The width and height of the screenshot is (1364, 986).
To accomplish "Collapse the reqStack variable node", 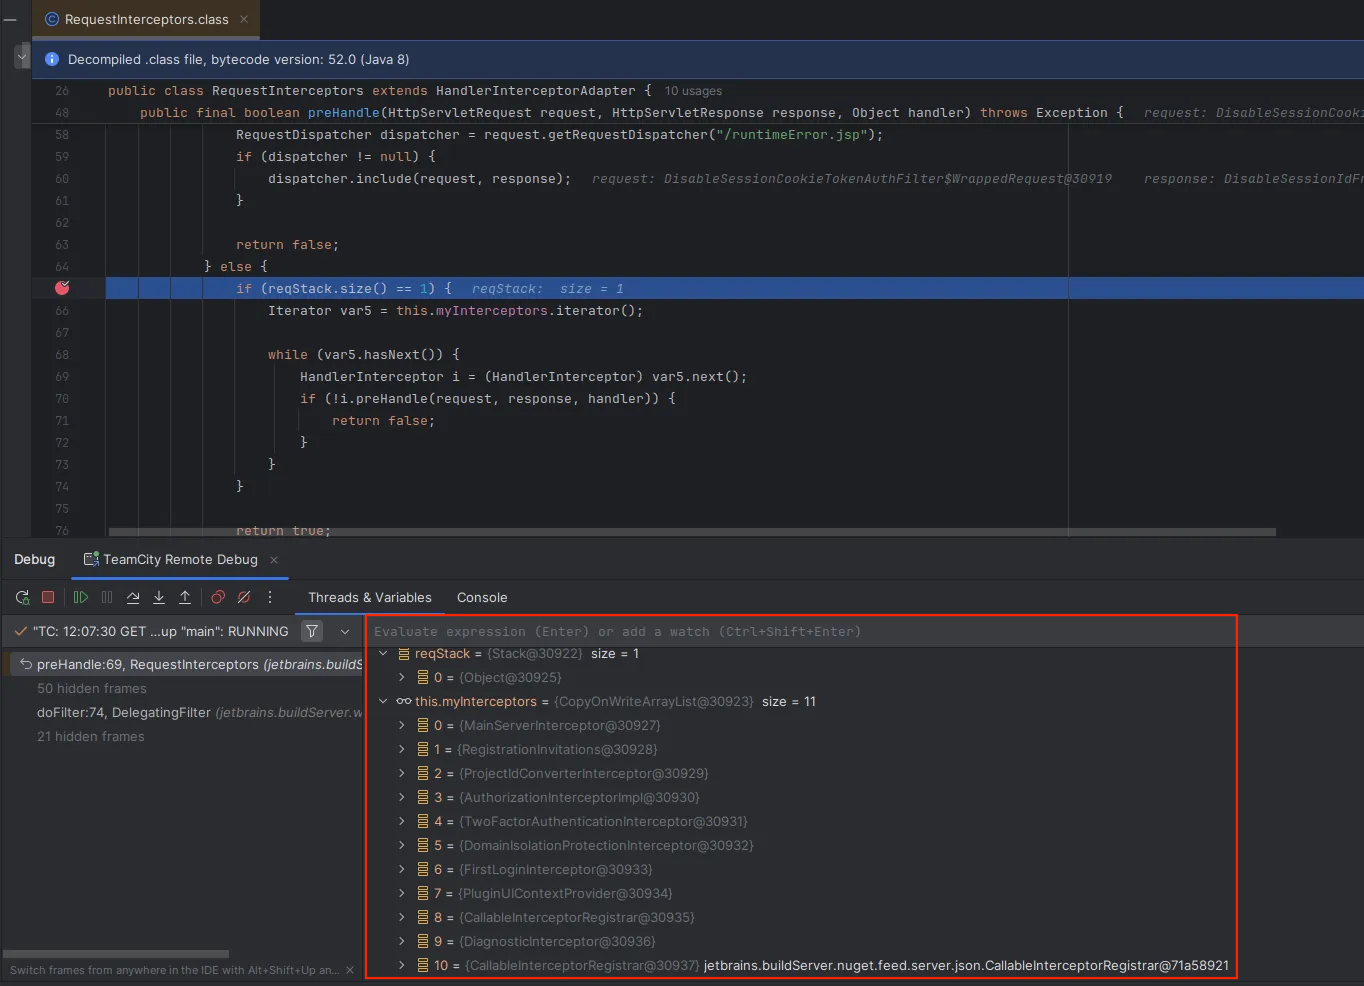I will [383, 653].
